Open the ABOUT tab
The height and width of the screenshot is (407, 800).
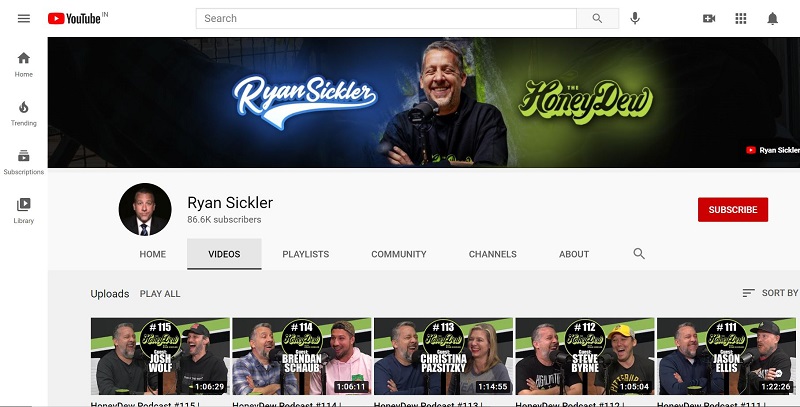574,254
